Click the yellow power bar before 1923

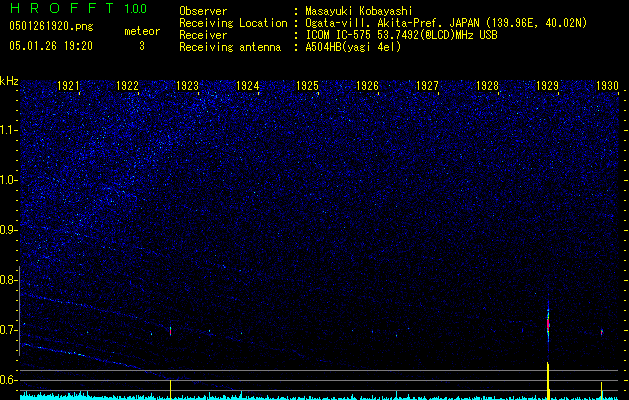(x=170, y=389)
